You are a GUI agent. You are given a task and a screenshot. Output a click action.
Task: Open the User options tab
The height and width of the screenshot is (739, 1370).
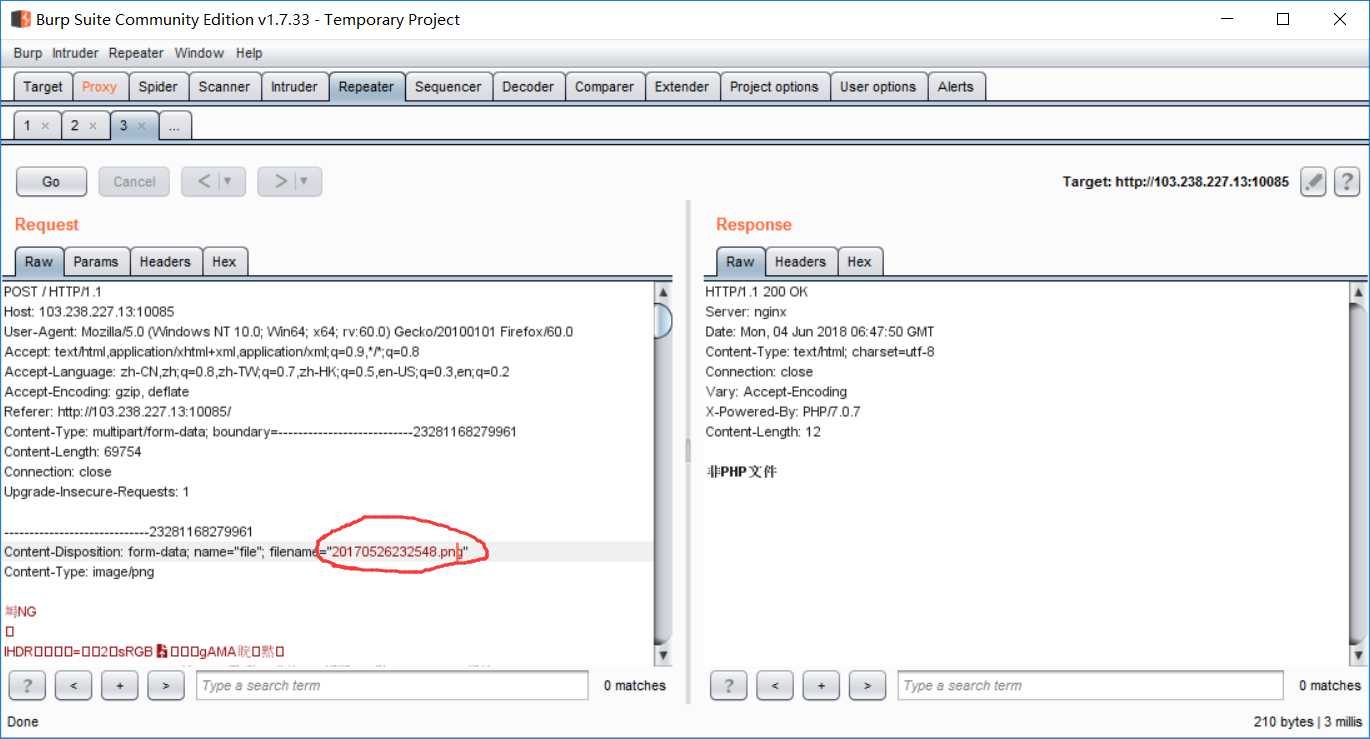click(x=878, y=87)
